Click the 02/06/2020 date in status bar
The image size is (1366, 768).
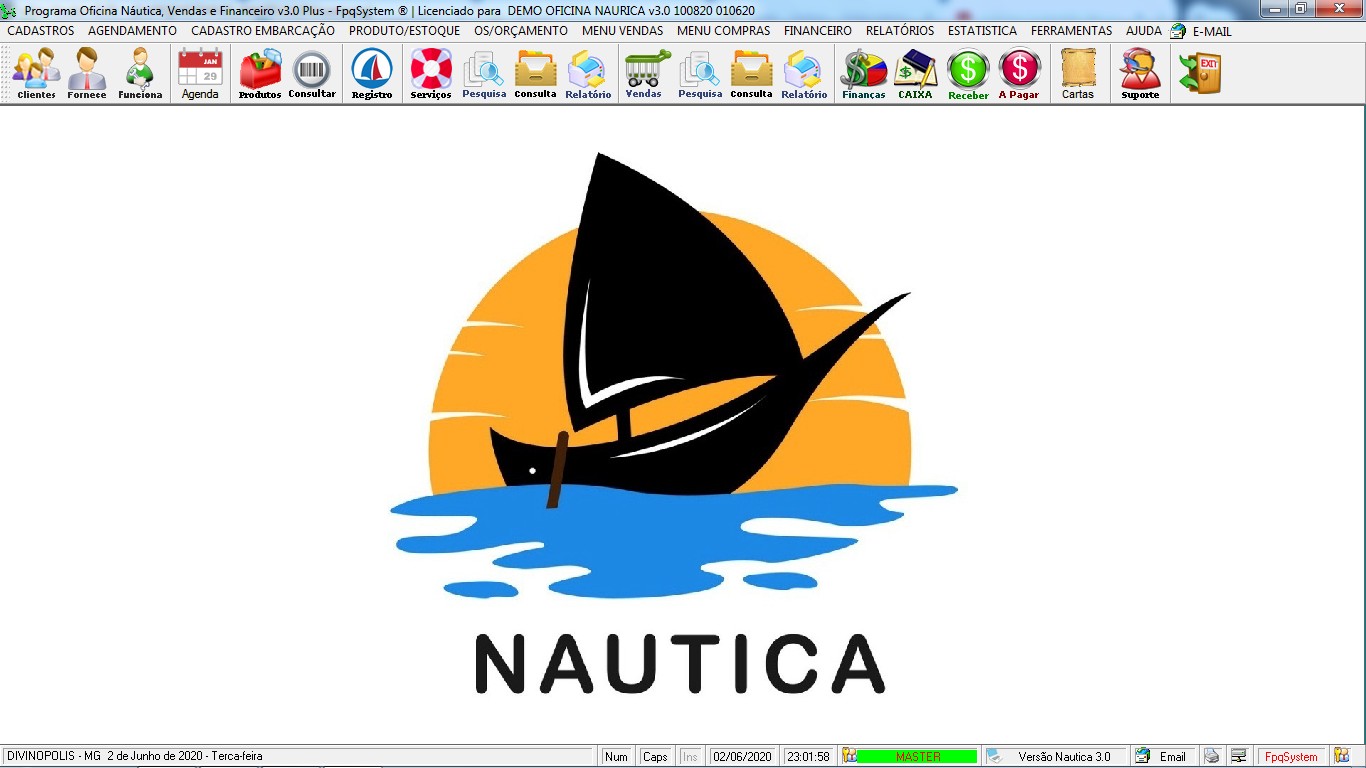(742, 756)
